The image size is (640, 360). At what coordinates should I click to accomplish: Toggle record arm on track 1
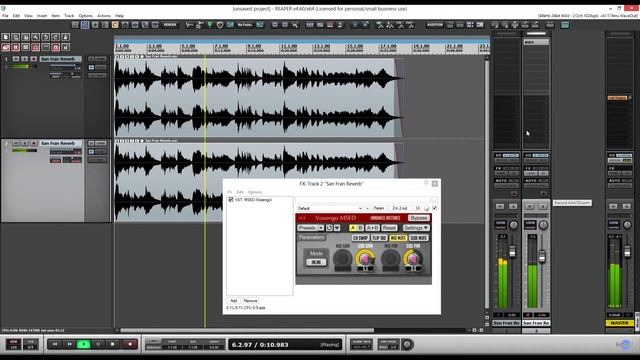coord(34,59)
